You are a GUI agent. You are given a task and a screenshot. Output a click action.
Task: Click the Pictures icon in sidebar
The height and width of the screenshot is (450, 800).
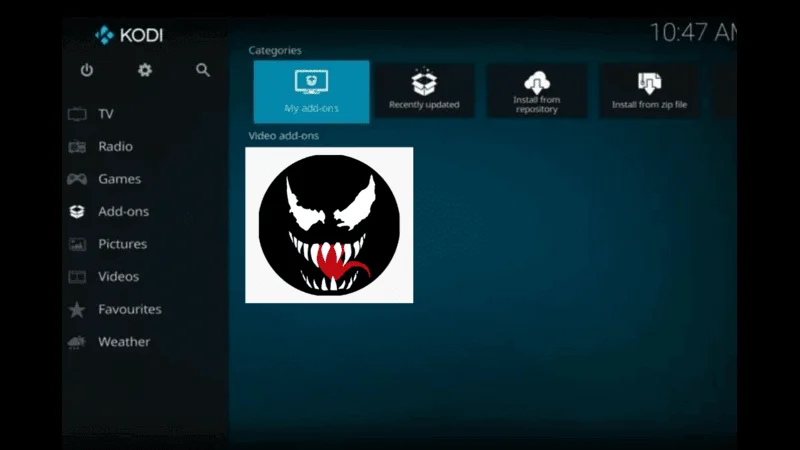pos(77,244)
